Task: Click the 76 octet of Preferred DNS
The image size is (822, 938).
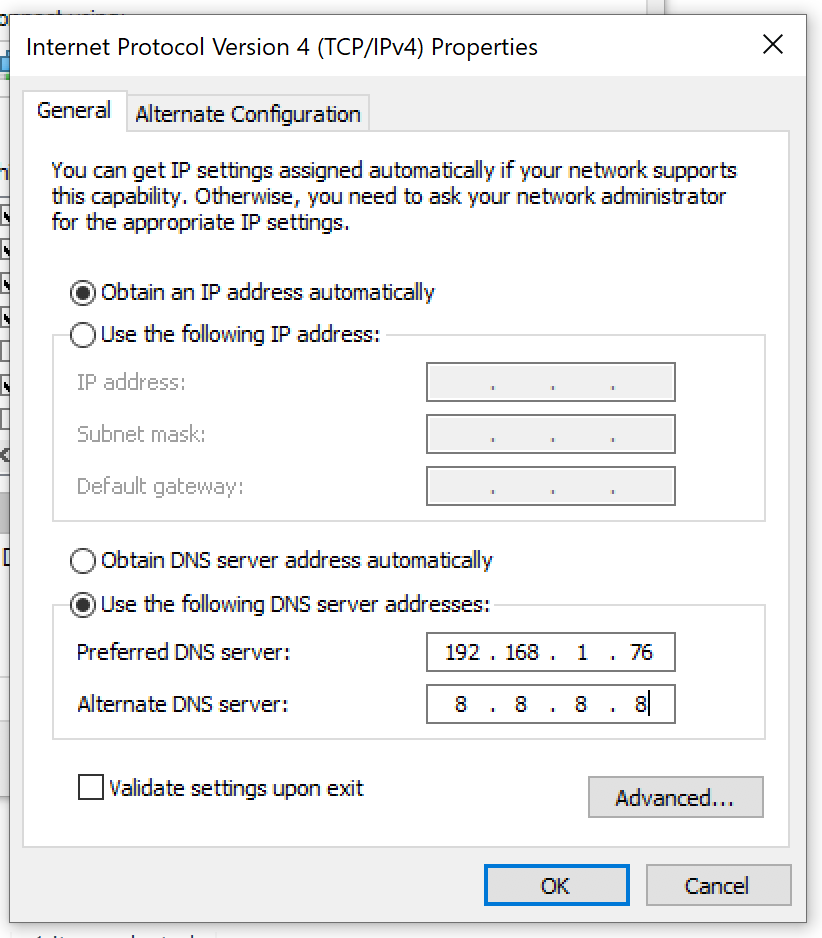Action: coord(641,653)
